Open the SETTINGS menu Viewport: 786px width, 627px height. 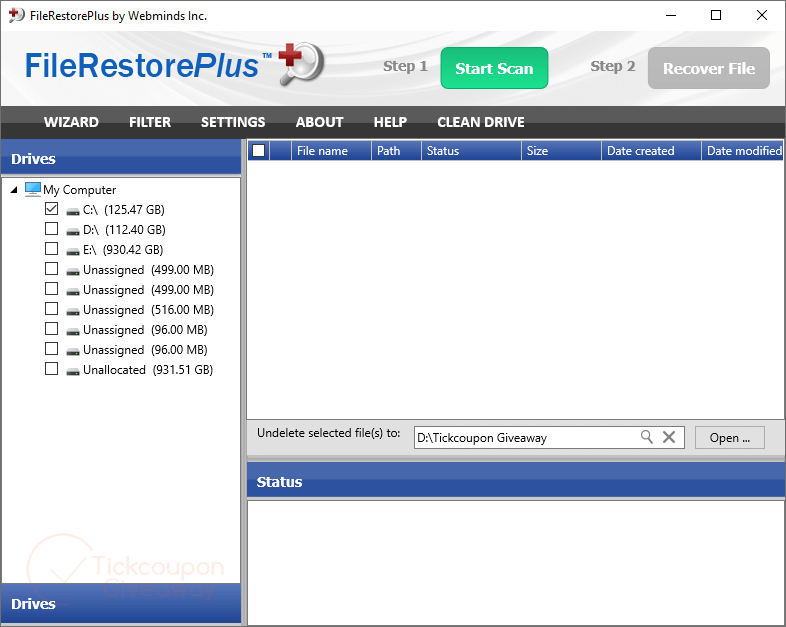(x=233, y=122)
